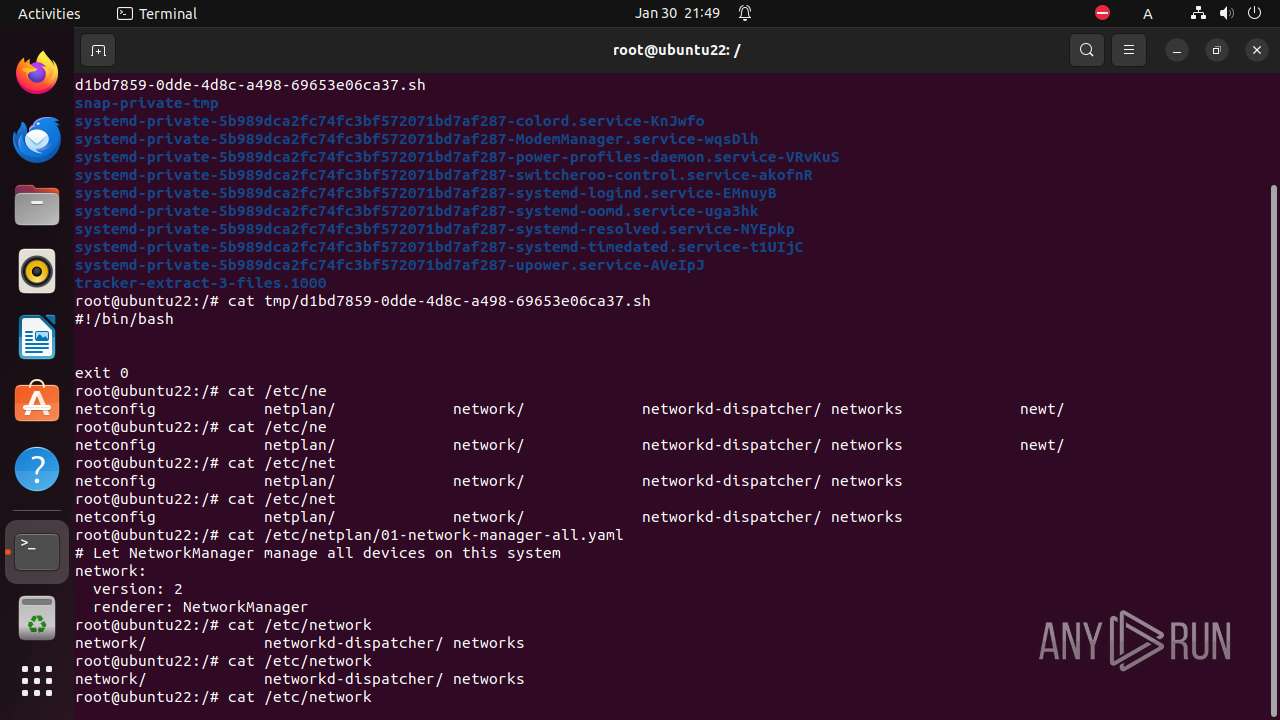Click the power icon in top bar

point(1254,14)
